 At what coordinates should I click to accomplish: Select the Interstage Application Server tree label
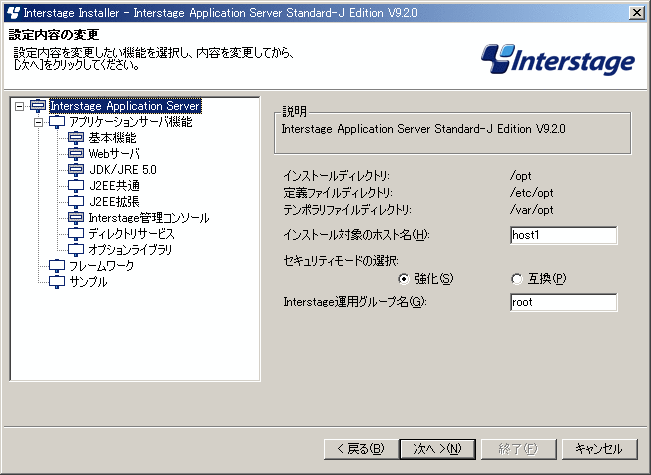[125, 106]
